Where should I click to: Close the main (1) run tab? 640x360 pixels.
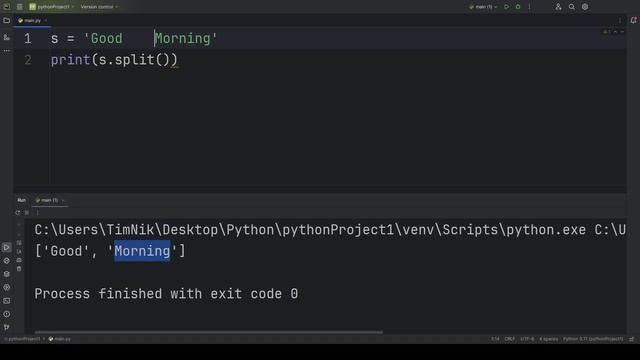pos(63,200)
